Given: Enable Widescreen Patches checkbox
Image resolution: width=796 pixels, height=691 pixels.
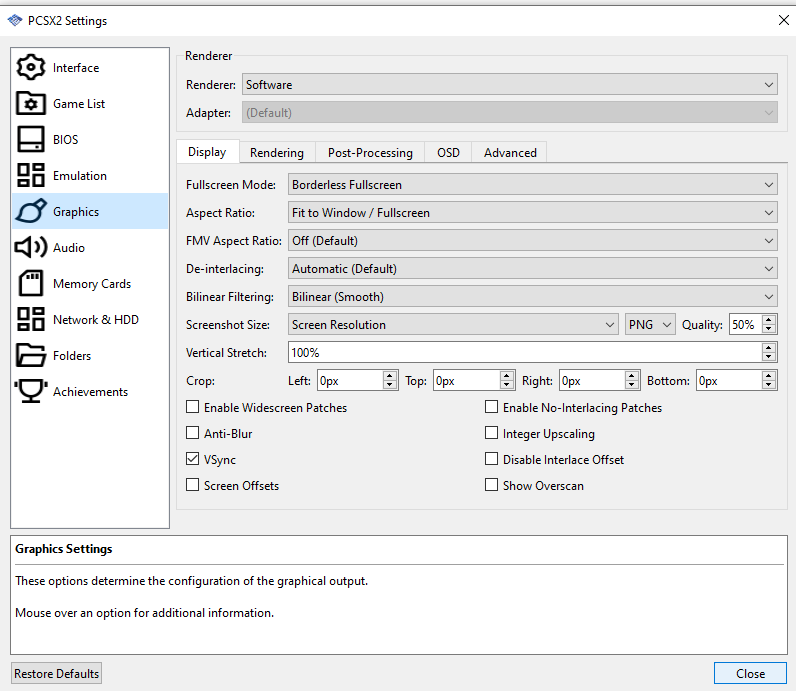Looking at the screenshot, I should [x=192, y=407].
